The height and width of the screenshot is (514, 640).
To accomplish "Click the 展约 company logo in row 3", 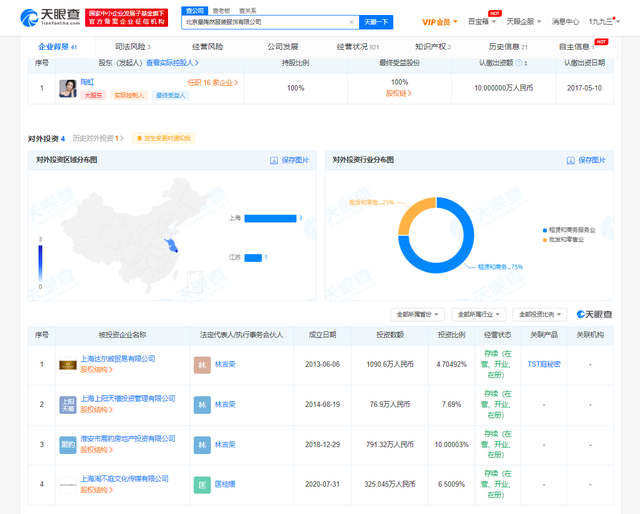I will [x=68, y=445].
